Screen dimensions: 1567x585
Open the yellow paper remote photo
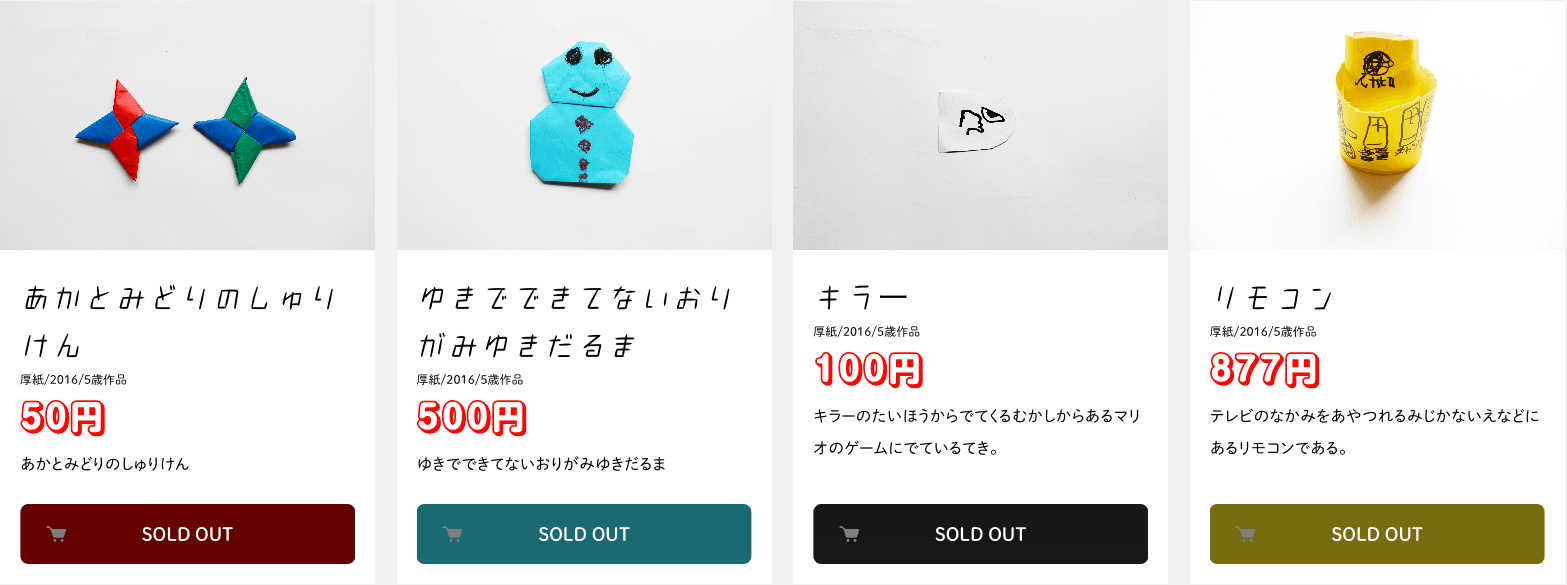[x=1377, y=125]
